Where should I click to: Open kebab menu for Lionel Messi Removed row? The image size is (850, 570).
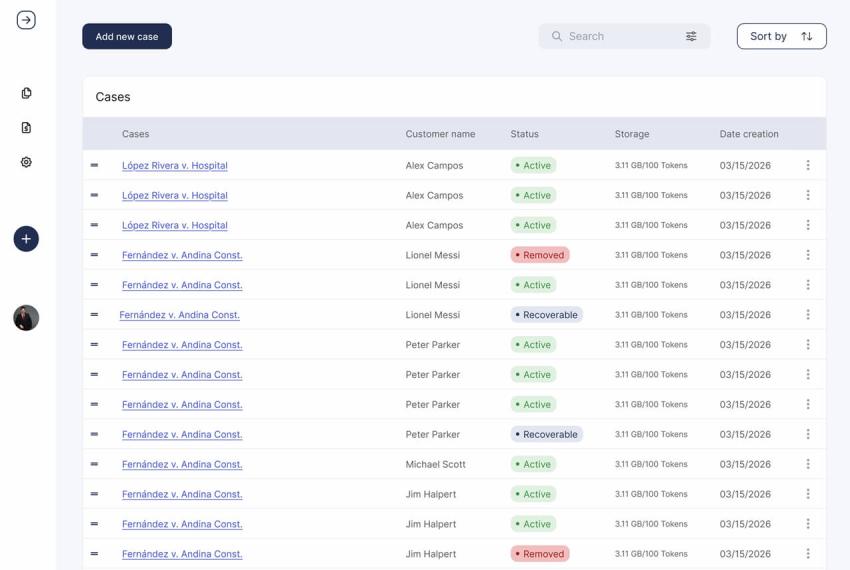point(808,255)
